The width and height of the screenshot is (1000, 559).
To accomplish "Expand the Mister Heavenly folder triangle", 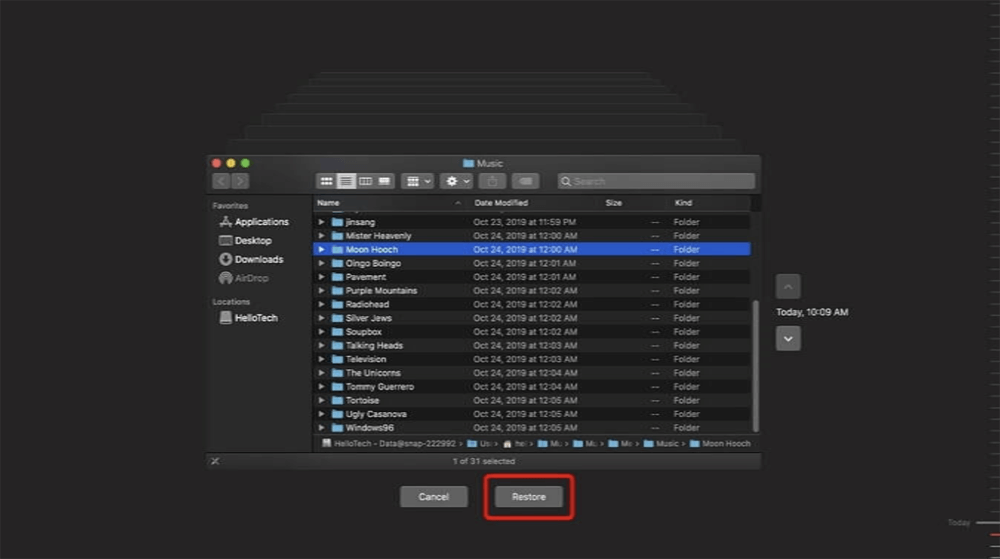I will [321, 236].
